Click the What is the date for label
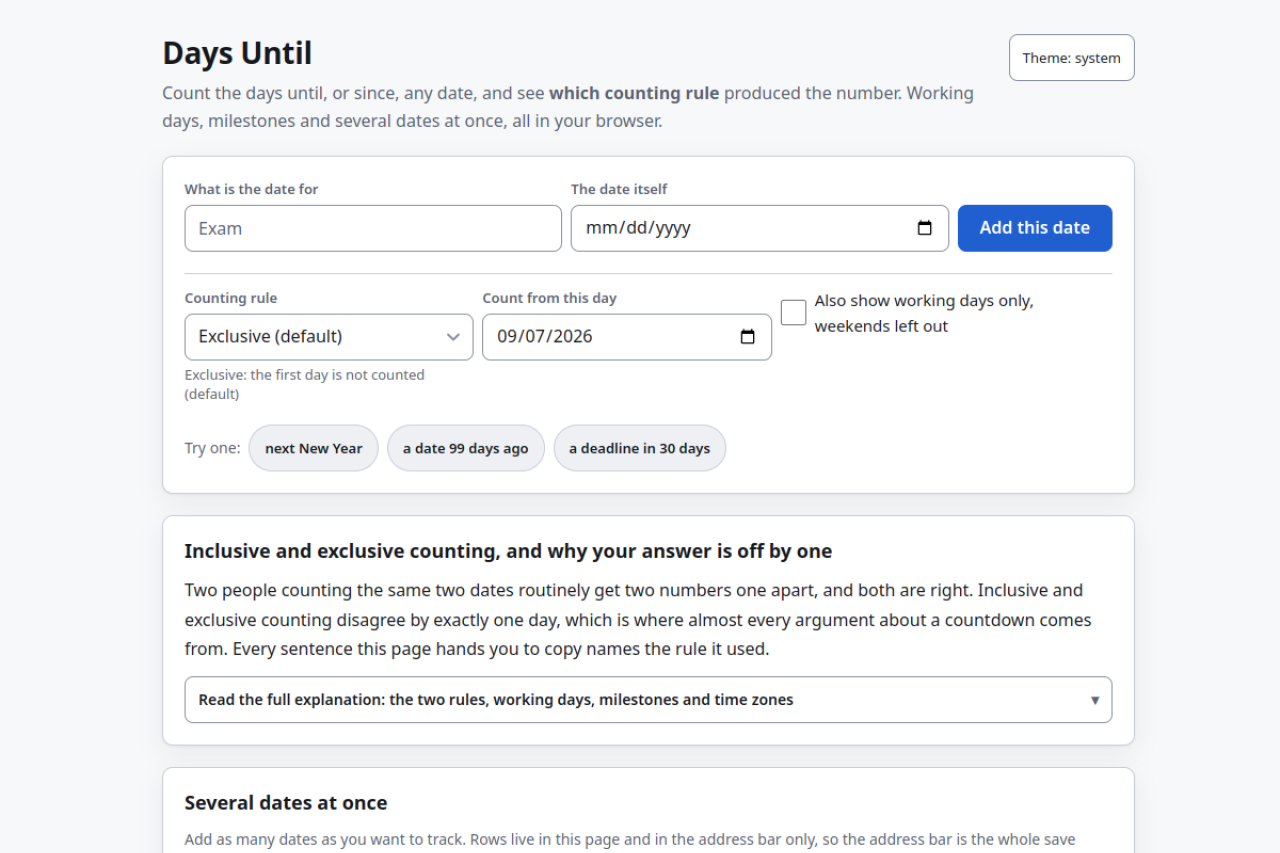 coord(252,189)
